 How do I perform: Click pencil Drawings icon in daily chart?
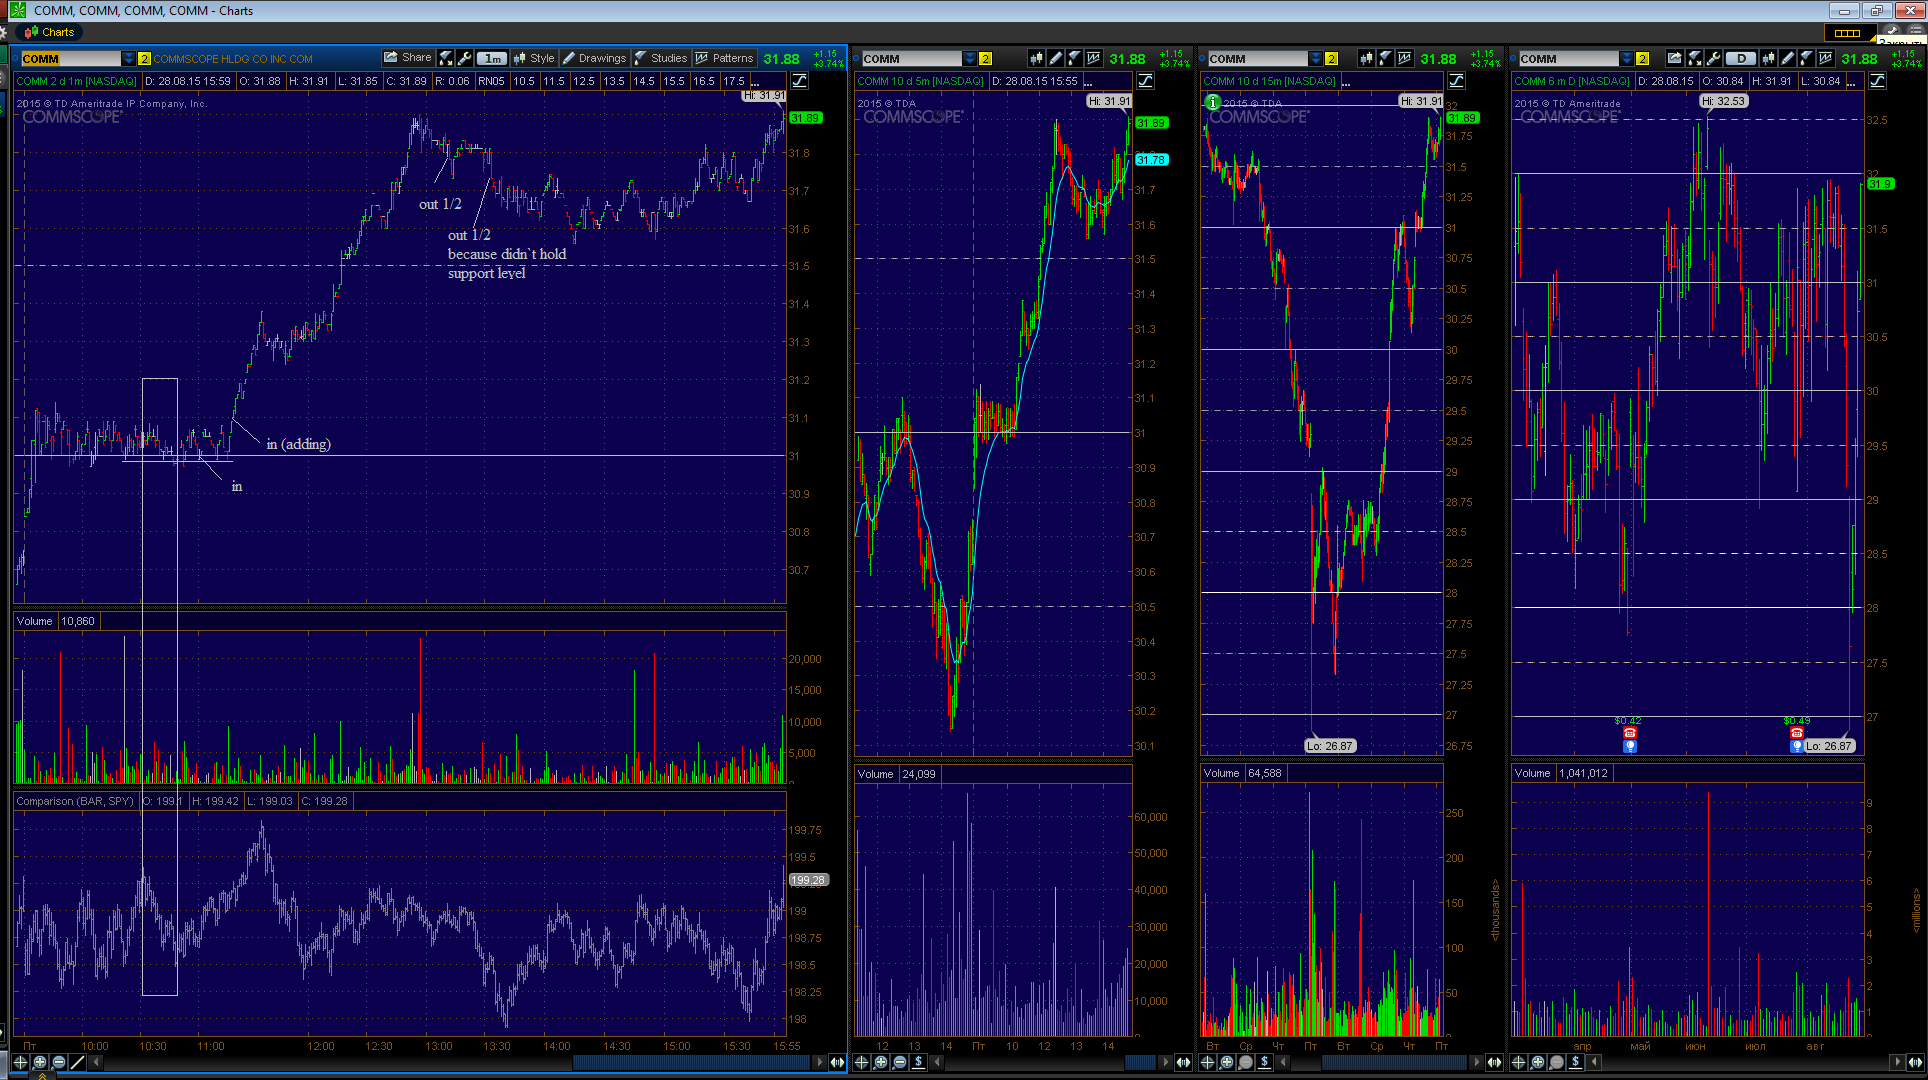click(1788, 58)
